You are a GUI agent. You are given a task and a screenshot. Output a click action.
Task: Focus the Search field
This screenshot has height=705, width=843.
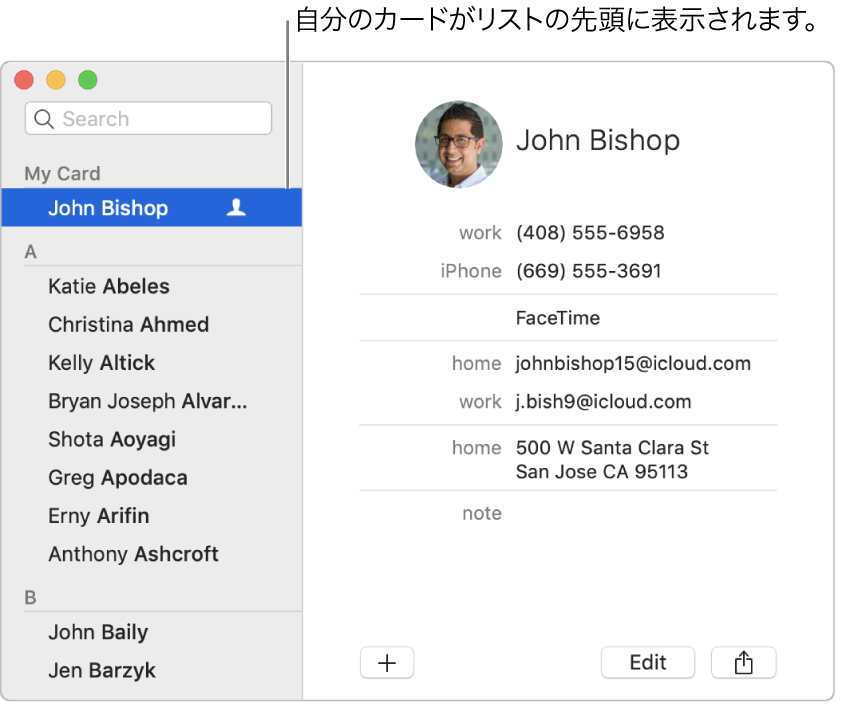pyautogui.click(x=148, y=118)
